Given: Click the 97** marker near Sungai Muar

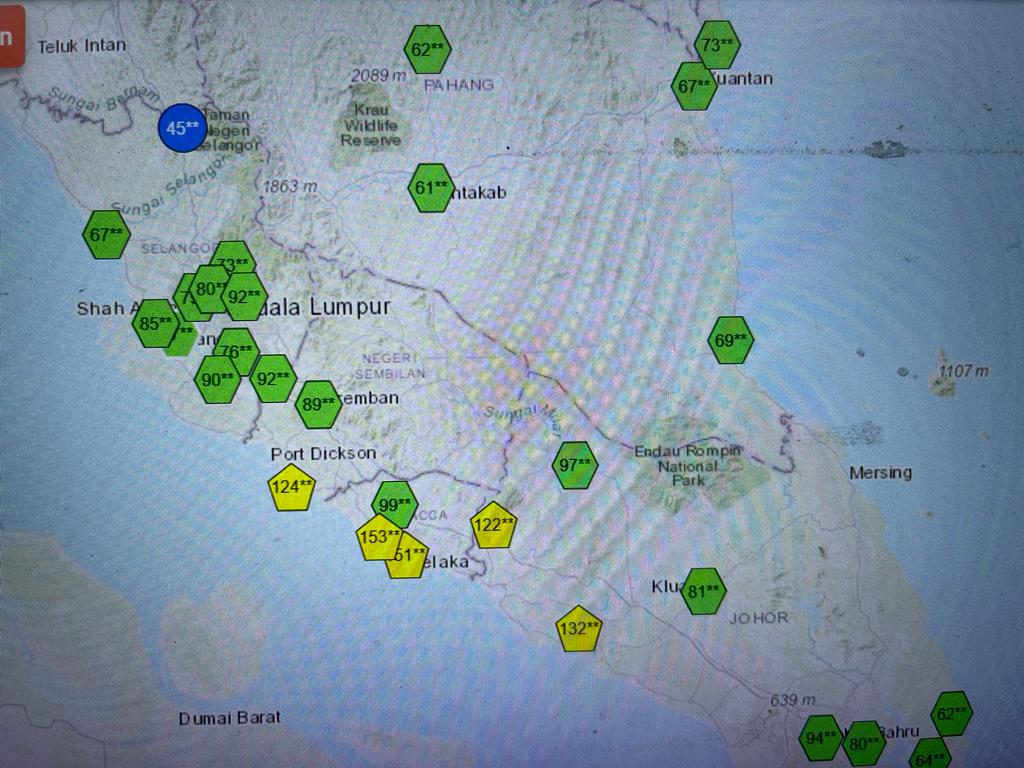Looking at the screenshot, I should [575, 465].
